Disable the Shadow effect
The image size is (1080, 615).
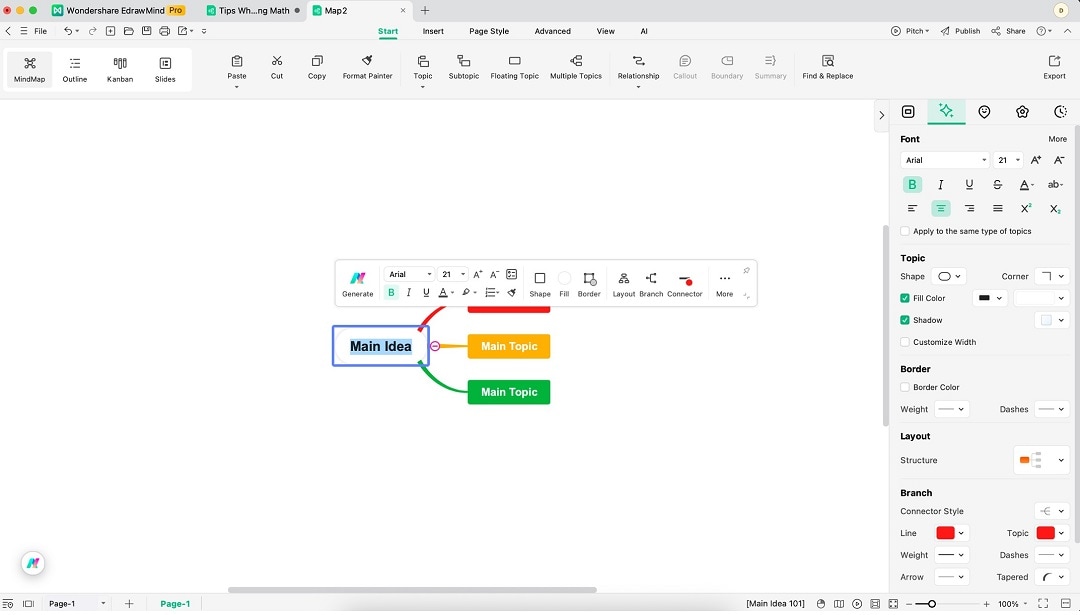pyautogui.click(x=905, y=320)
